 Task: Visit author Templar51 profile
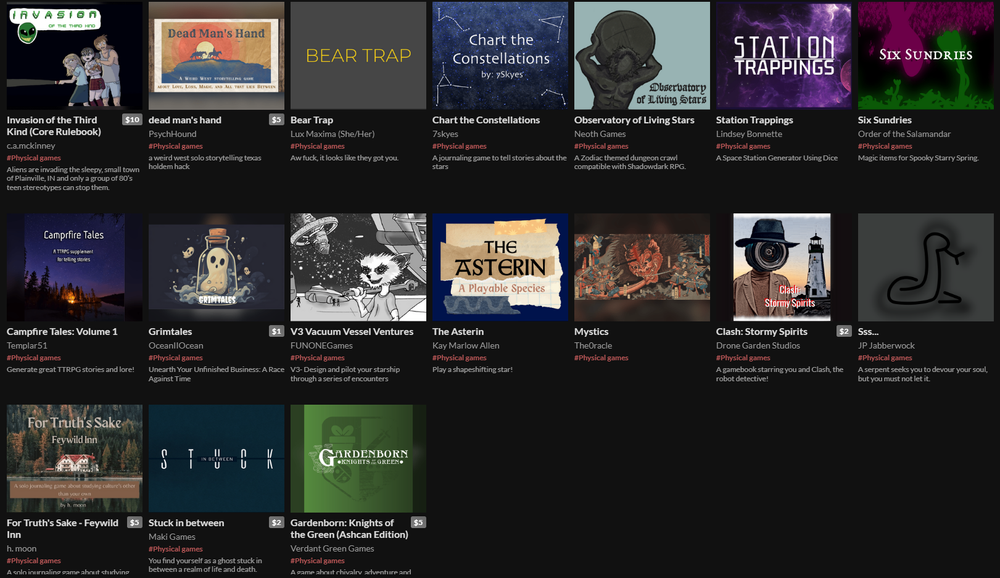pyautogui.click(x=27, y=346)
